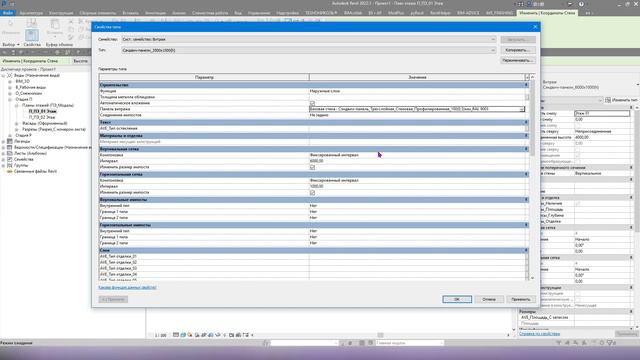This screenshot has width=640, height=360.
Task: Select BIM_3D in the project browser
Action: pyautogui.click(x=22, y=81)
